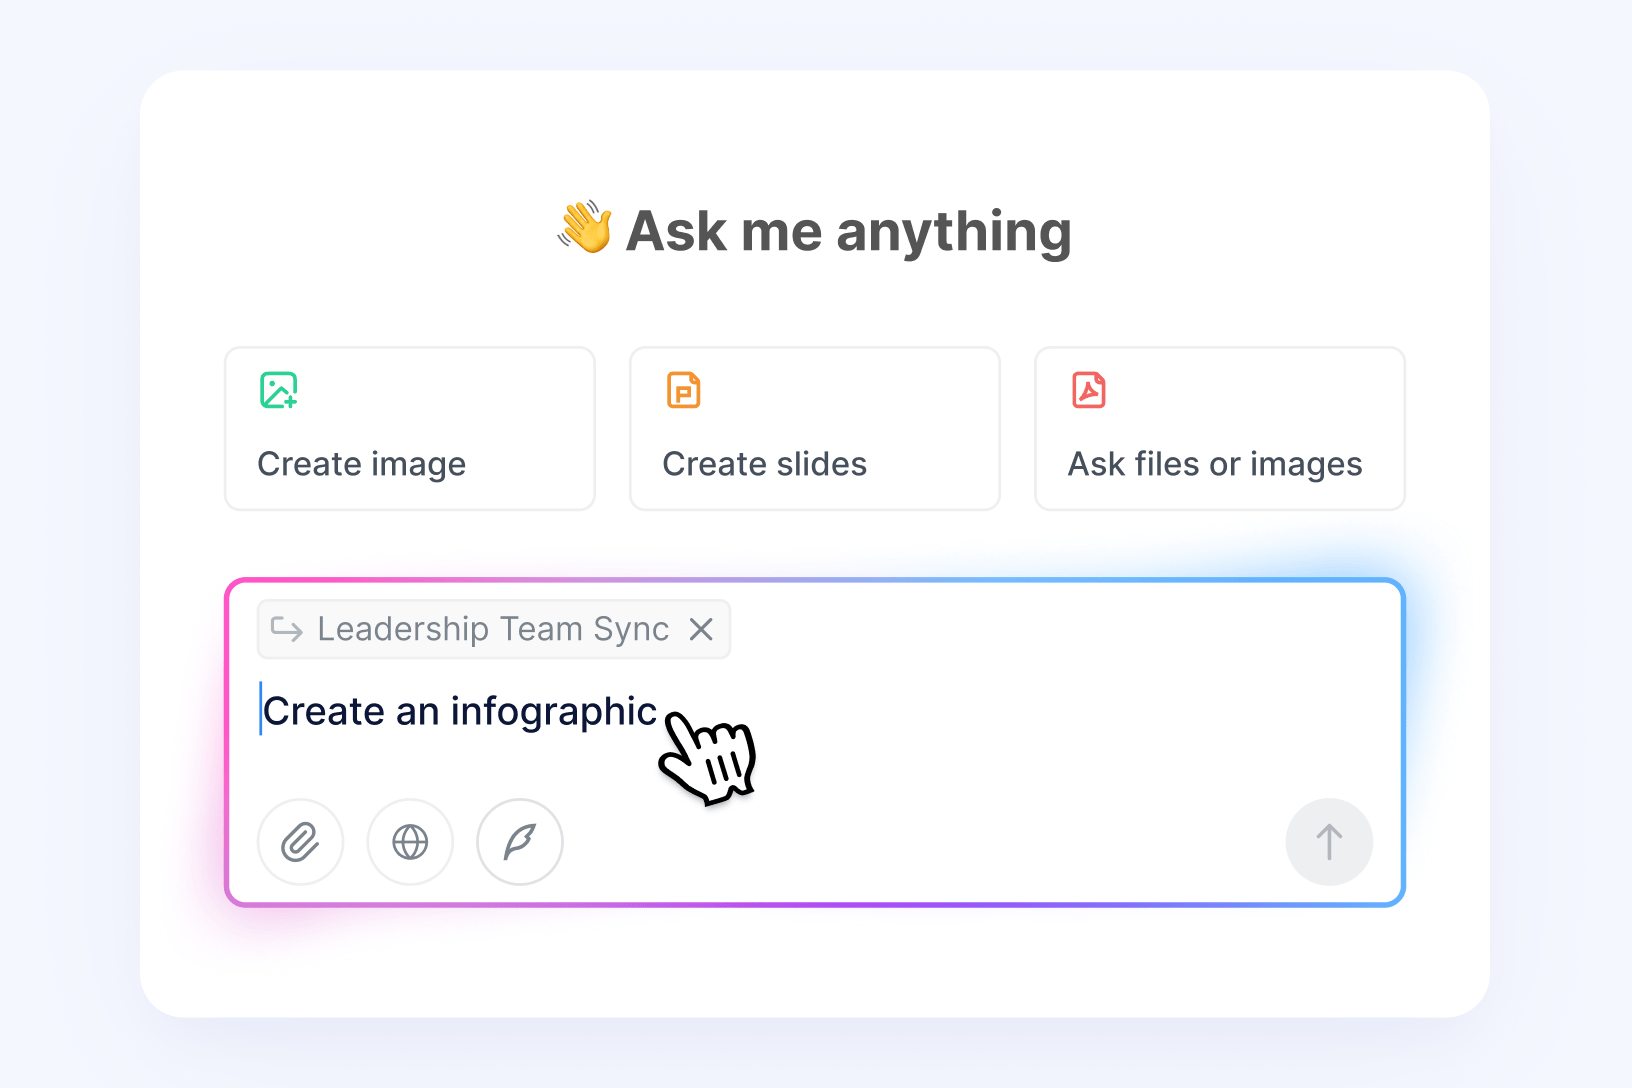The height and width of the screenshot is (1088, 1632).
Task: Enable web search with the globe icon
Action: (x=410, y=842)
